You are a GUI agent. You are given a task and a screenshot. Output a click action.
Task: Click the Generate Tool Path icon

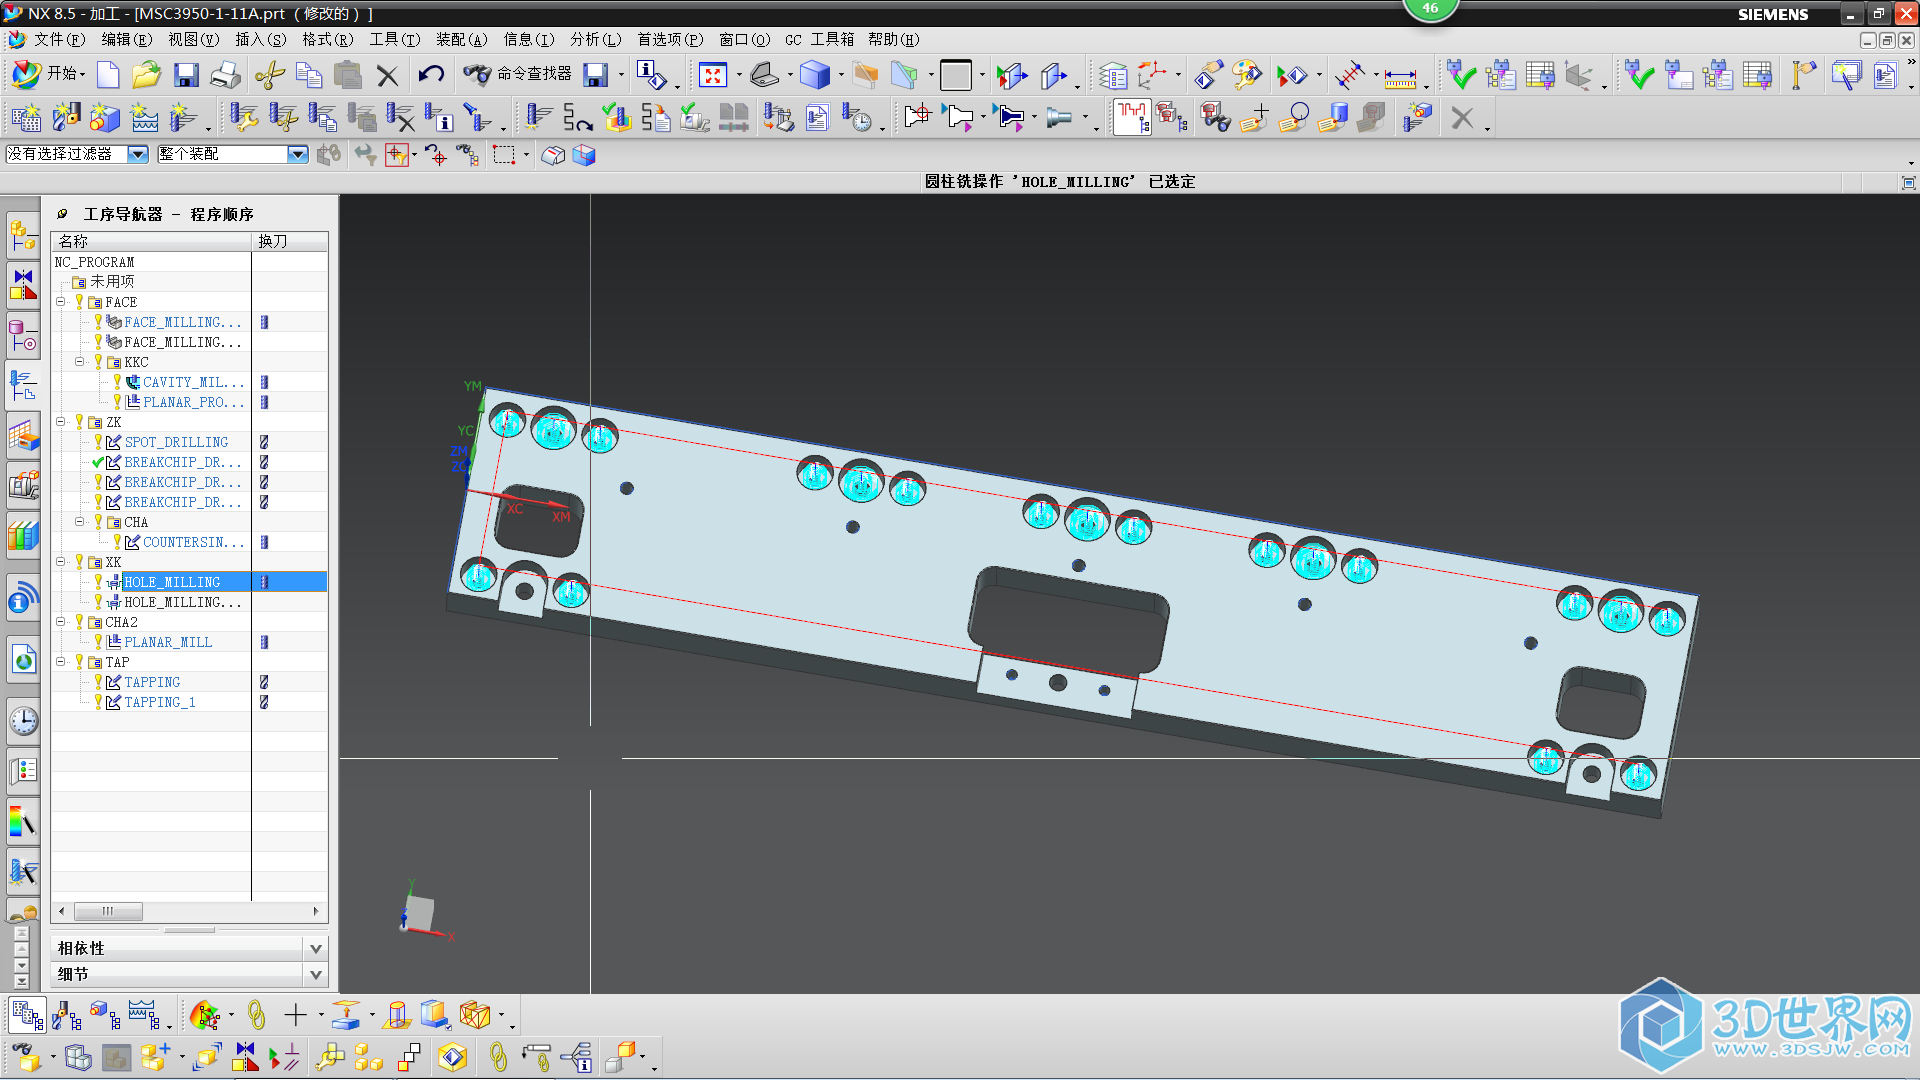coord(537,118)
